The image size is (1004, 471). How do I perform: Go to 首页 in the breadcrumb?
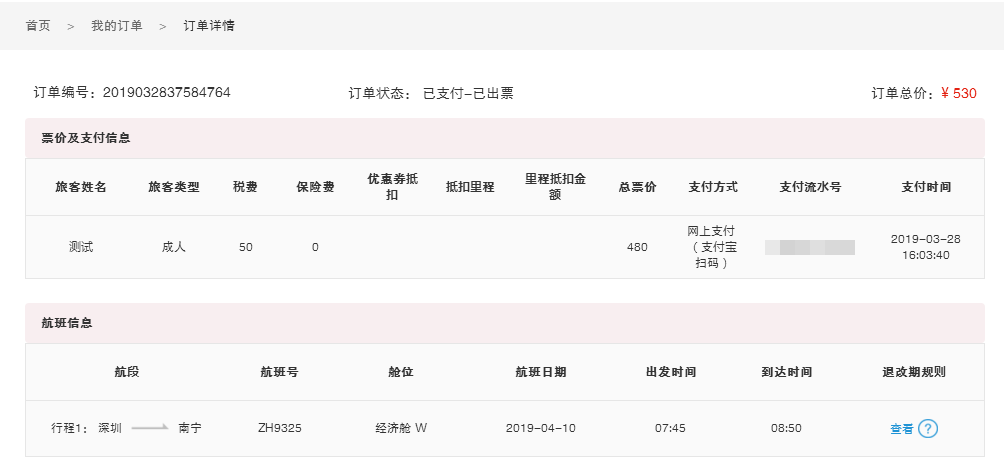pyautogui.click(x=38, y=25)
